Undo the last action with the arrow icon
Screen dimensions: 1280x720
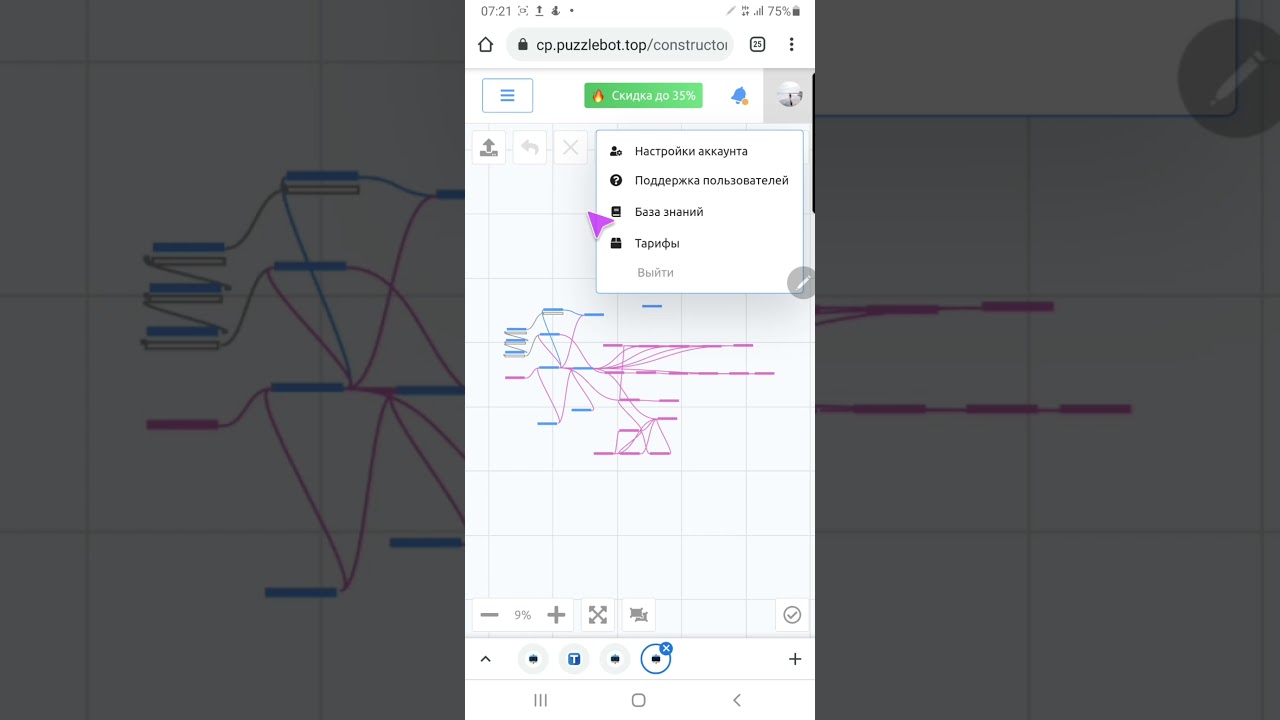[530, 148]
